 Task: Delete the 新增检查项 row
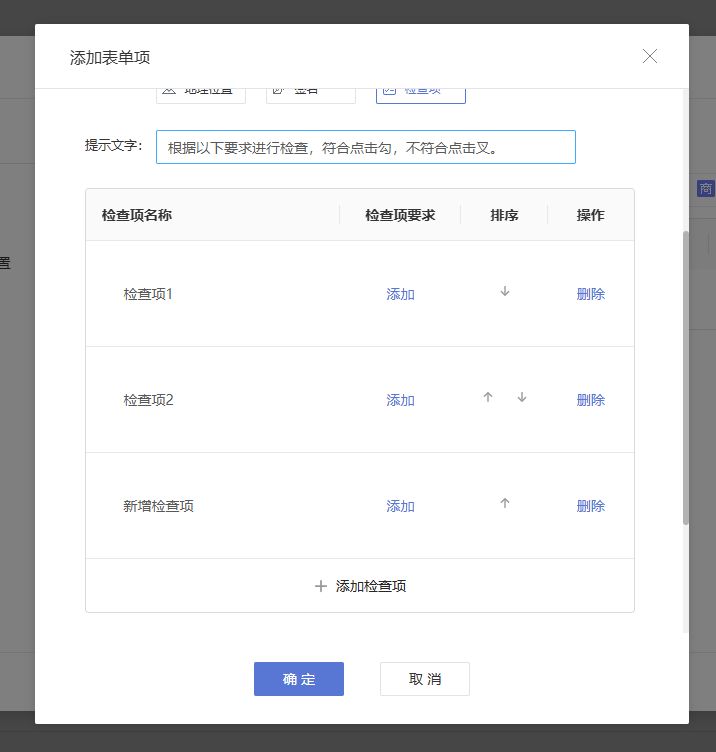click(590, 506)
